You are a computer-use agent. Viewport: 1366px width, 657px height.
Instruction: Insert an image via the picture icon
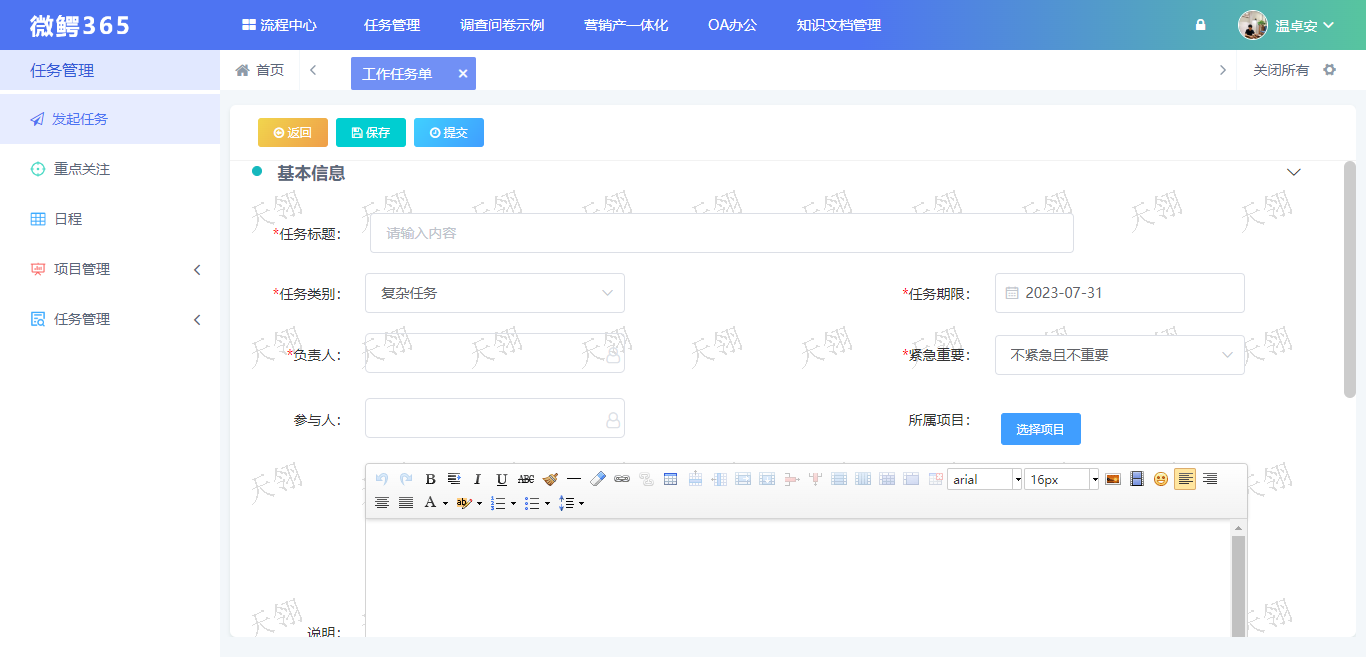pos(1113,478)
